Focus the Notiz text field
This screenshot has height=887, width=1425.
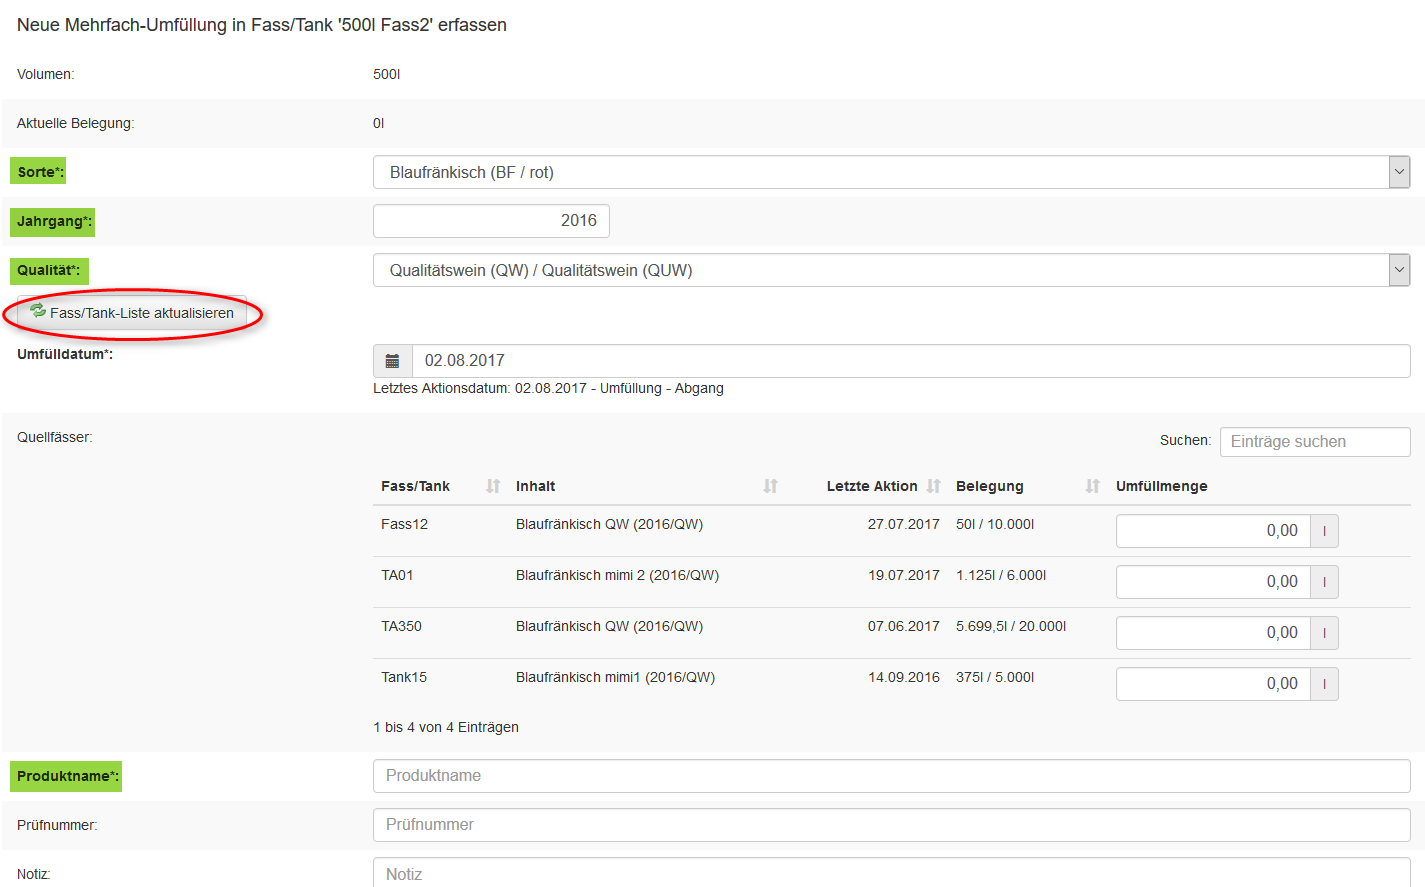891,873
